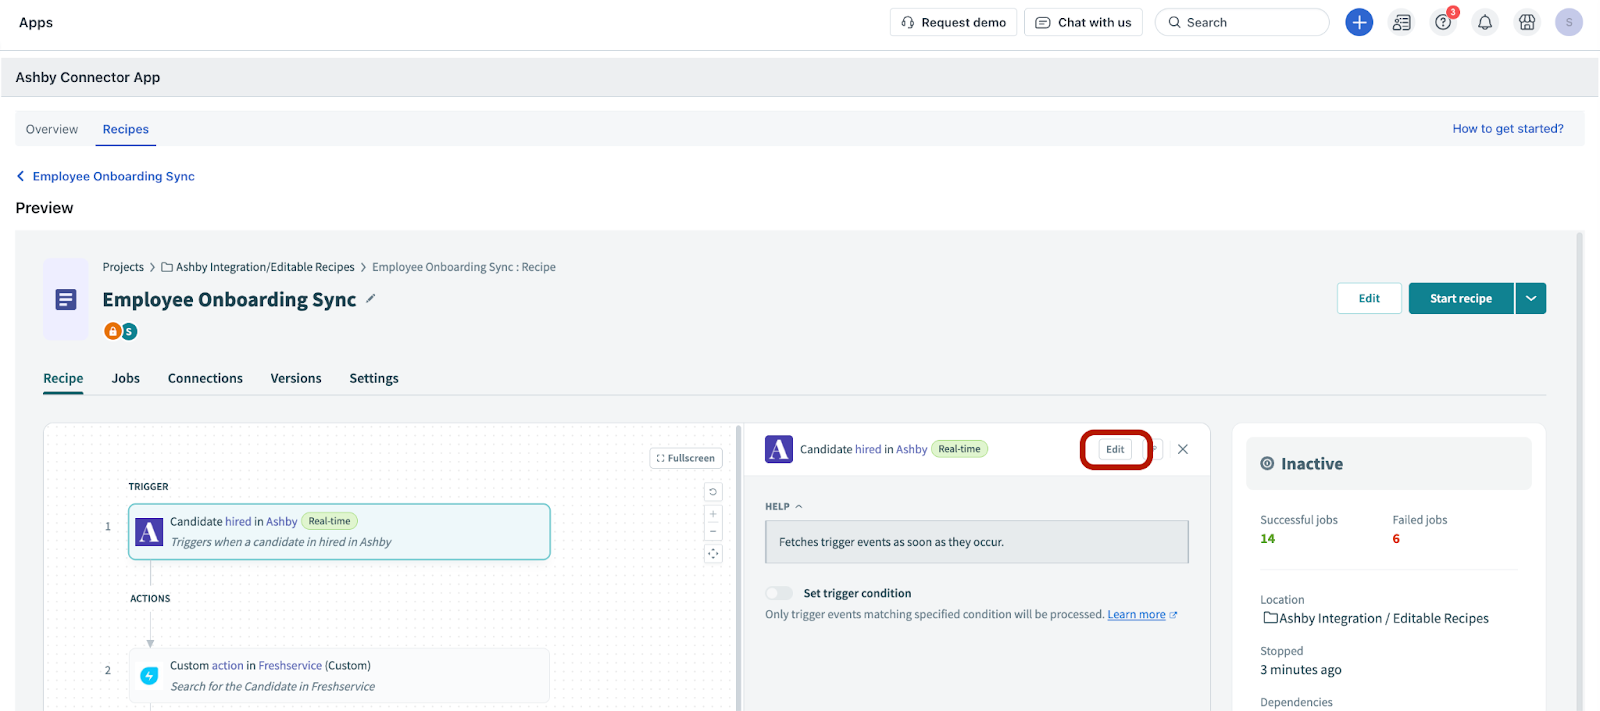
Task: Open the Connections tab
Action: pos(205,378)
